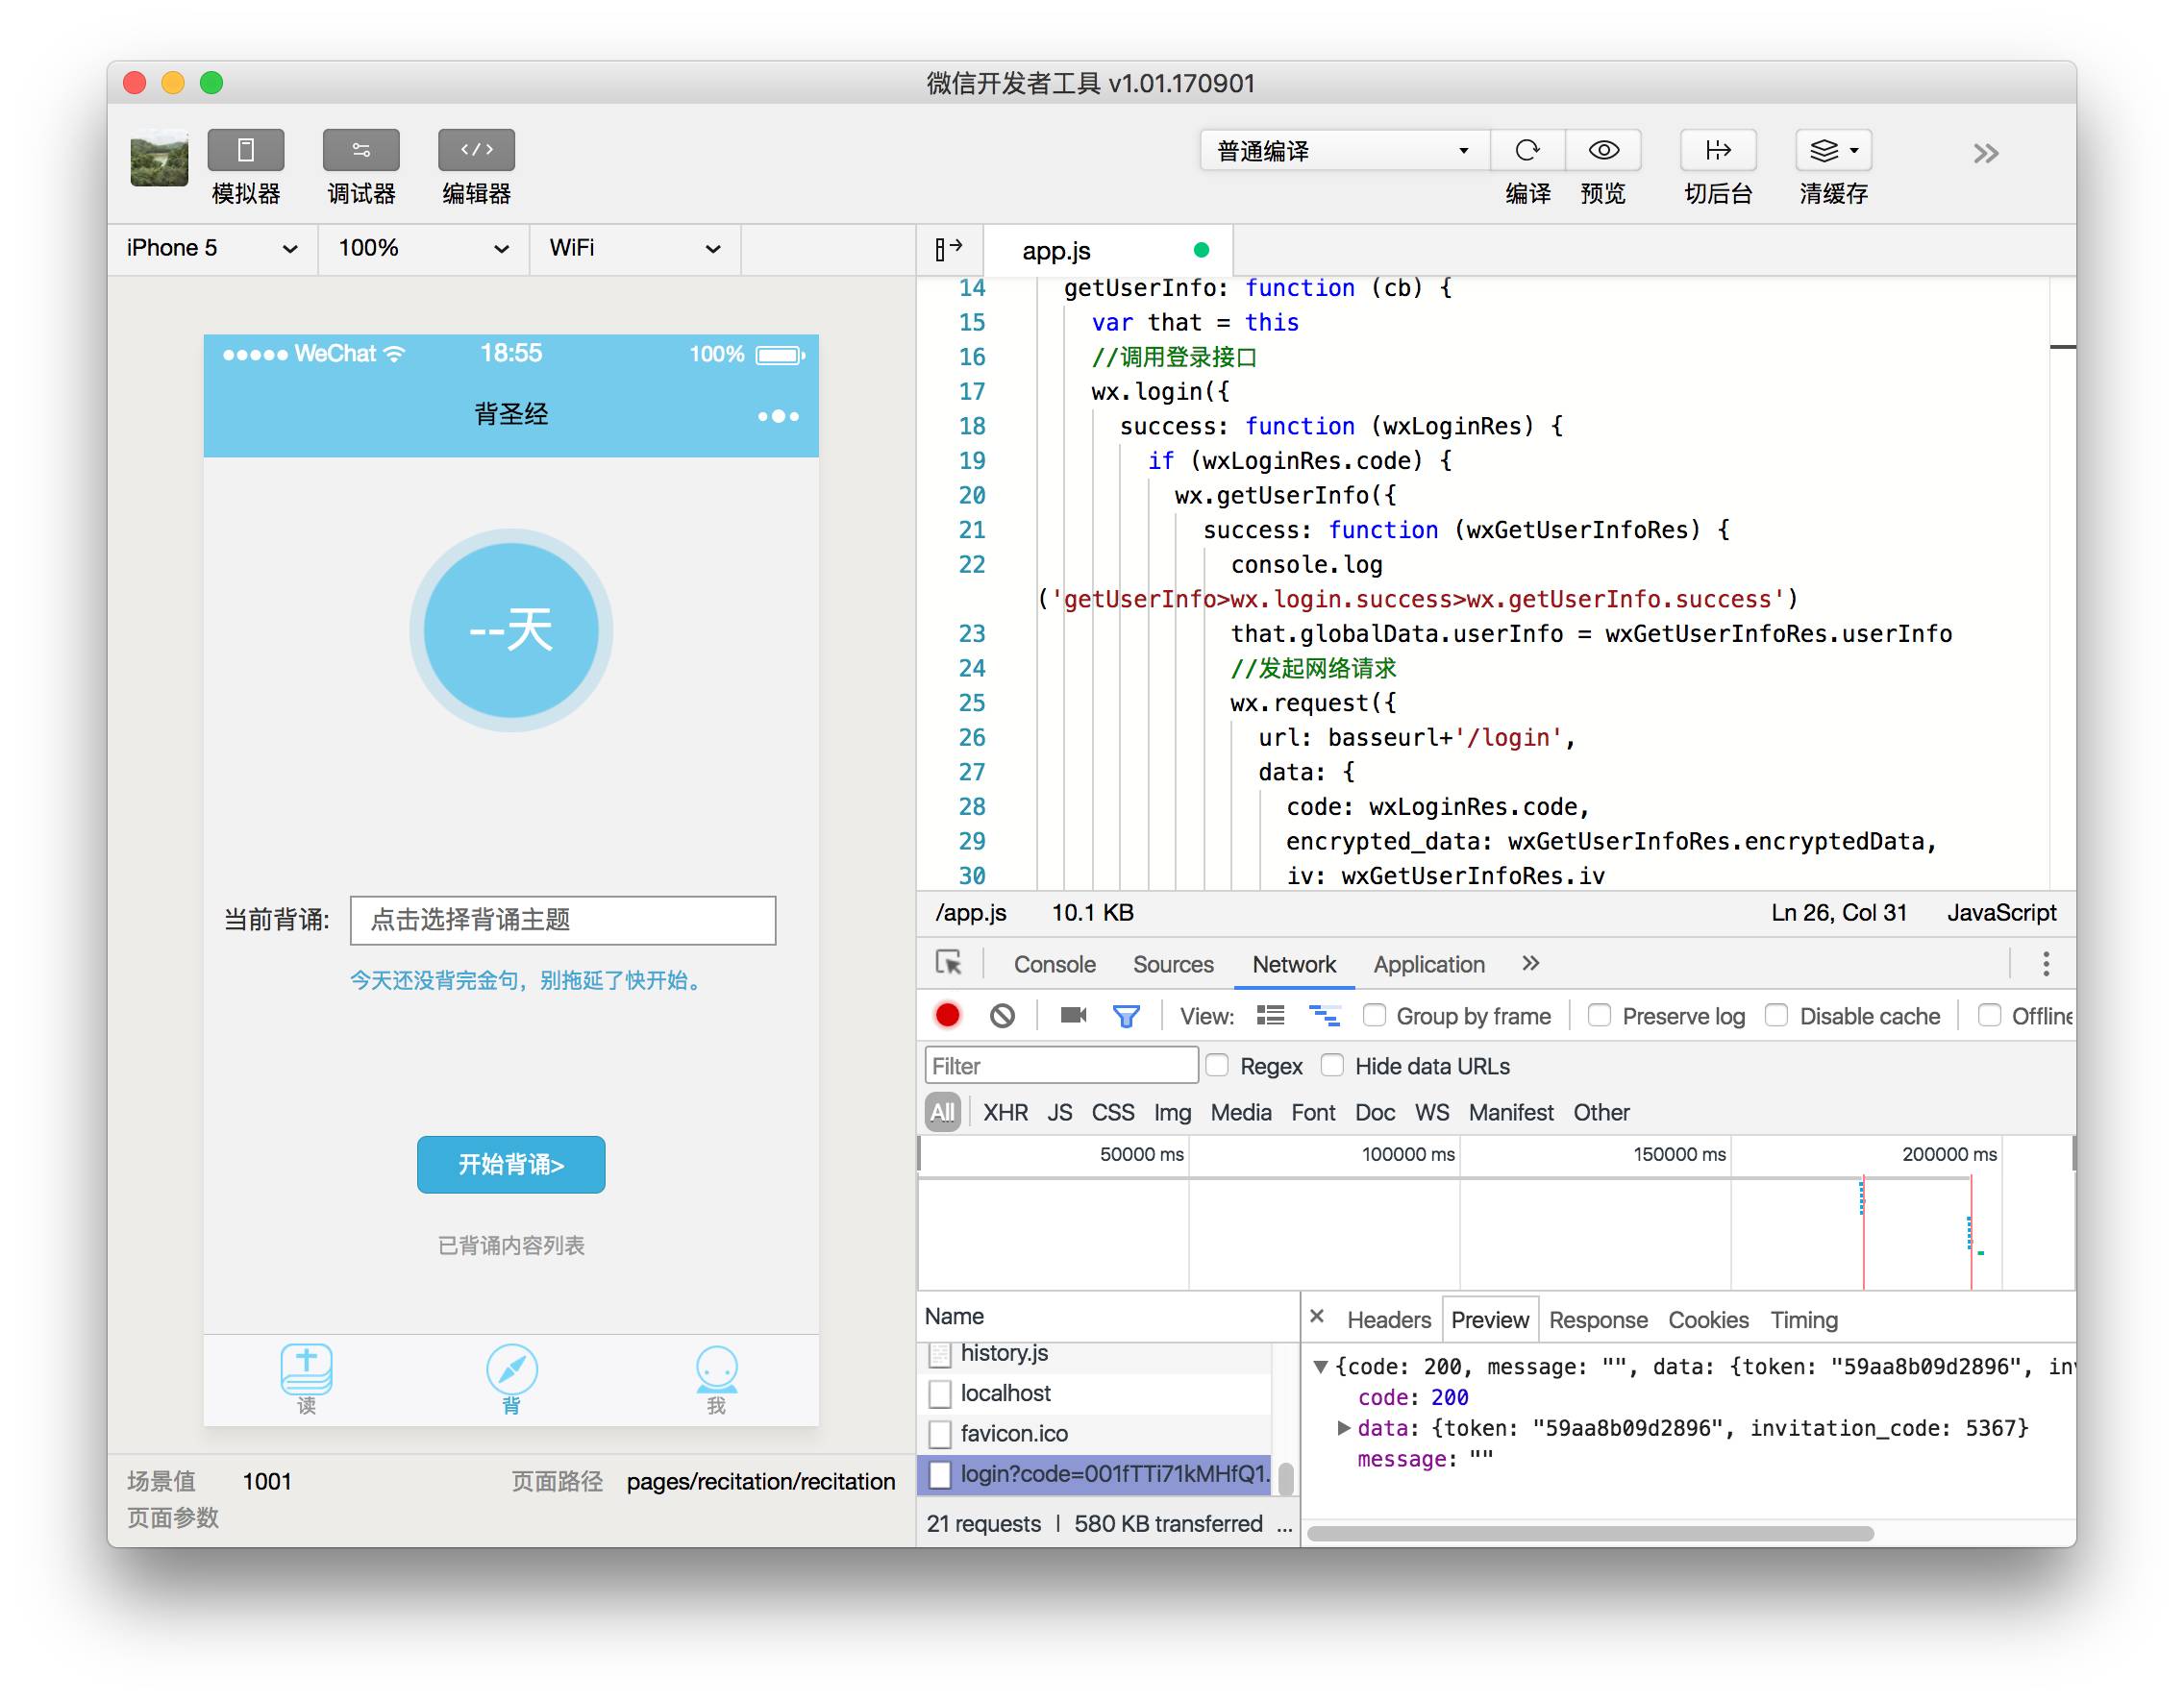Click the simulator (模拟器) toolbar icon
The width and height of the screenshot is (2184, 1701).
pyautogui.click(x=245, y=150)
